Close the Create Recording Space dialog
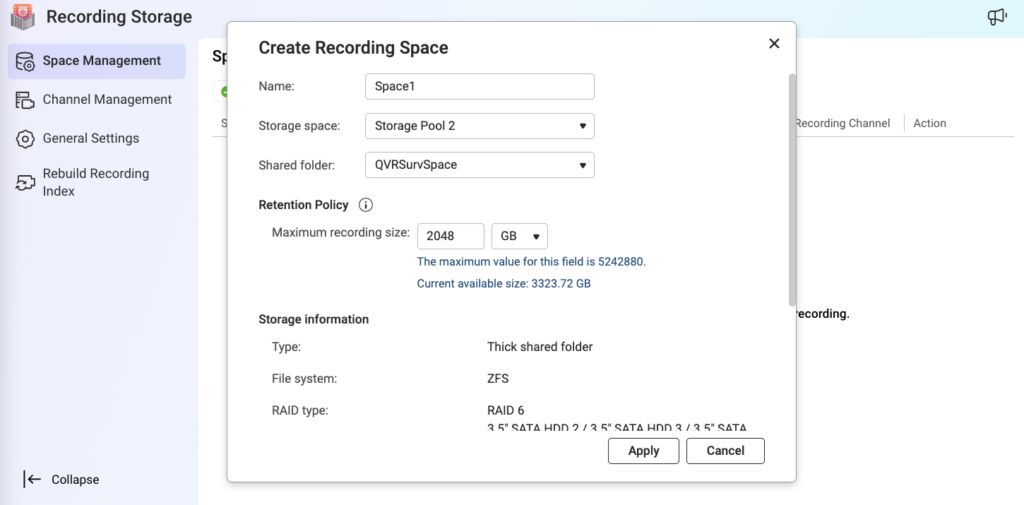Viewport: 1024px width, 505px height. 773,44
